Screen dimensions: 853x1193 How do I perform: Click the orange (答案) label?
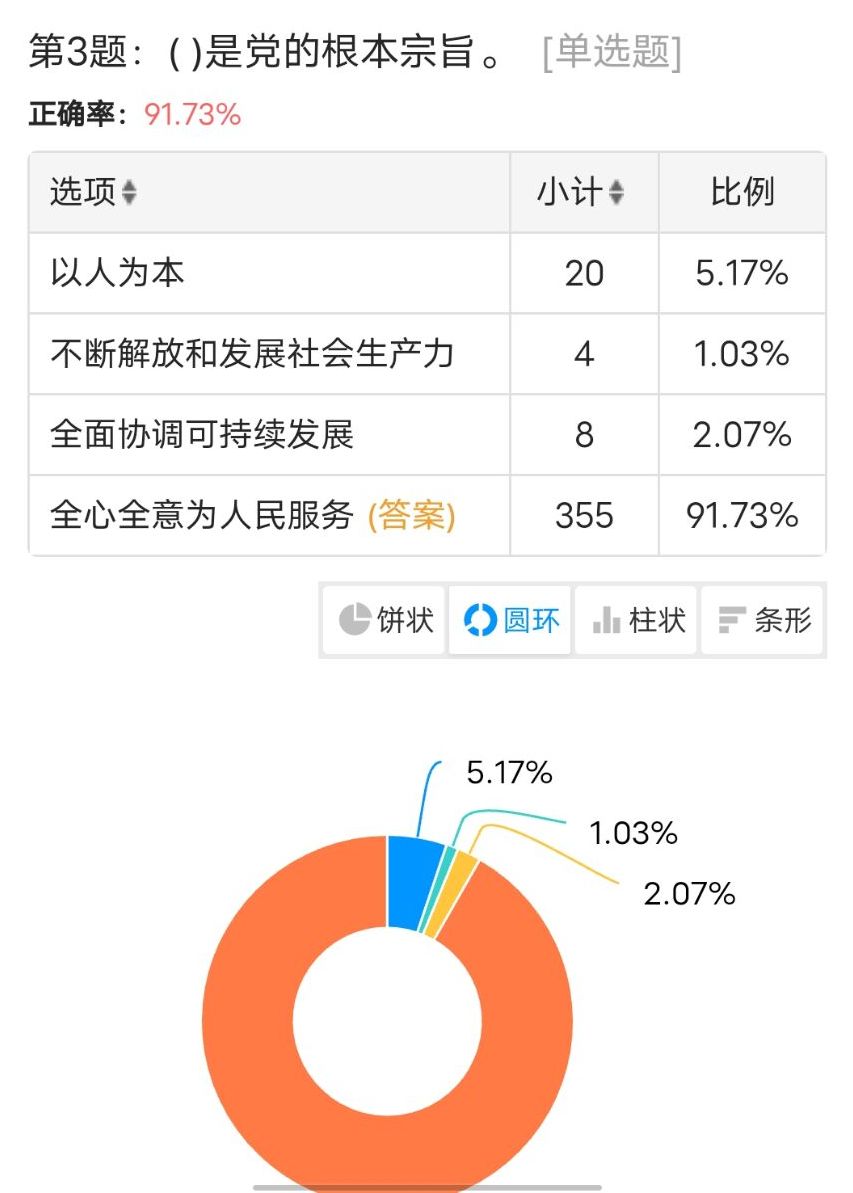tap(411, 515)
